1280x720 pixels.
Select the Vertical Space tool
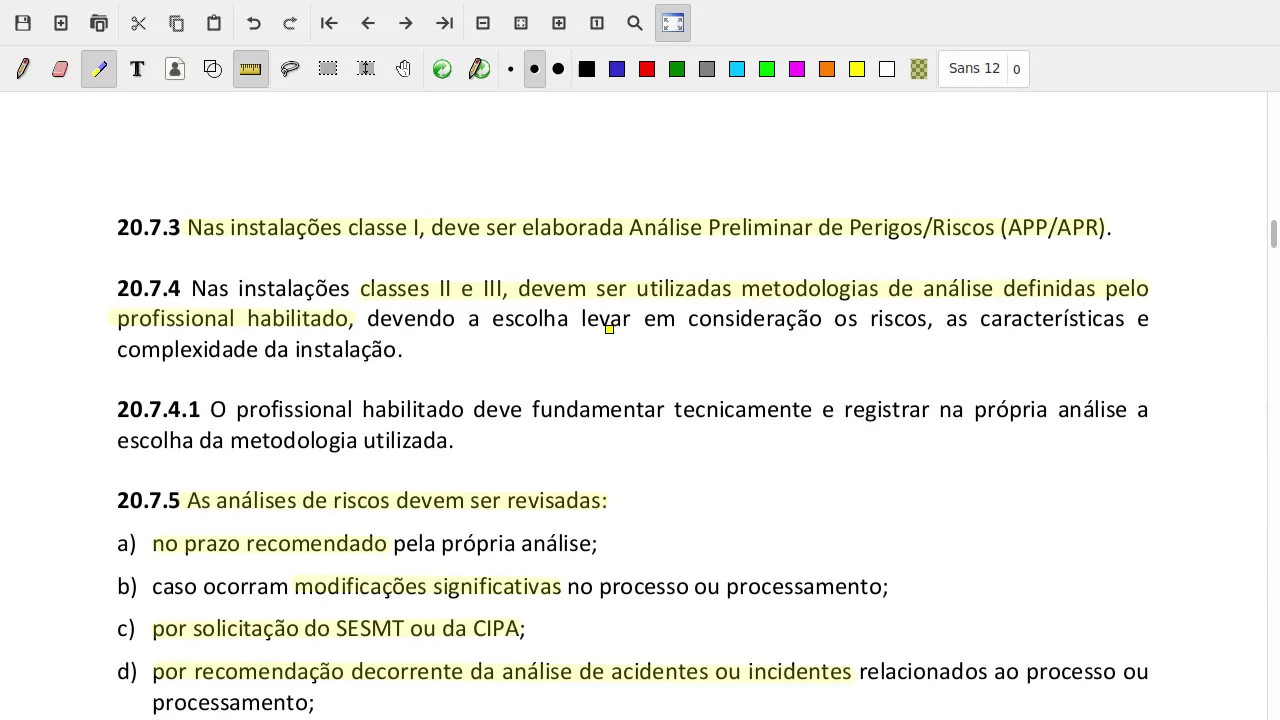pyautogui.click(x=366, y=69)
